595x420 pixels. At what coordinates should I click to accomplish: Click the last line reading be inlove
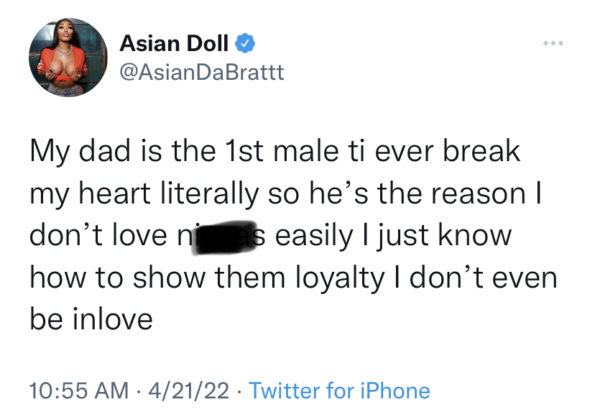[91, 319]
